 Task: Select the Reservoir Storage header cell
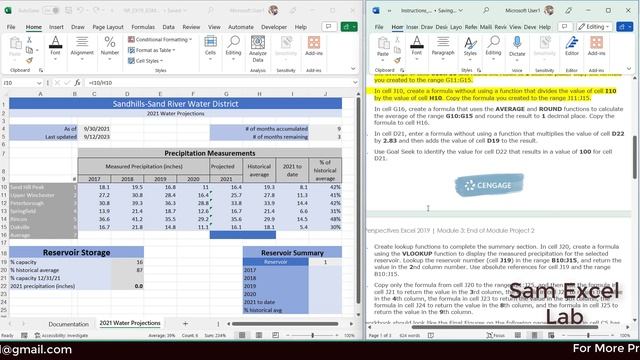(76, 252)
